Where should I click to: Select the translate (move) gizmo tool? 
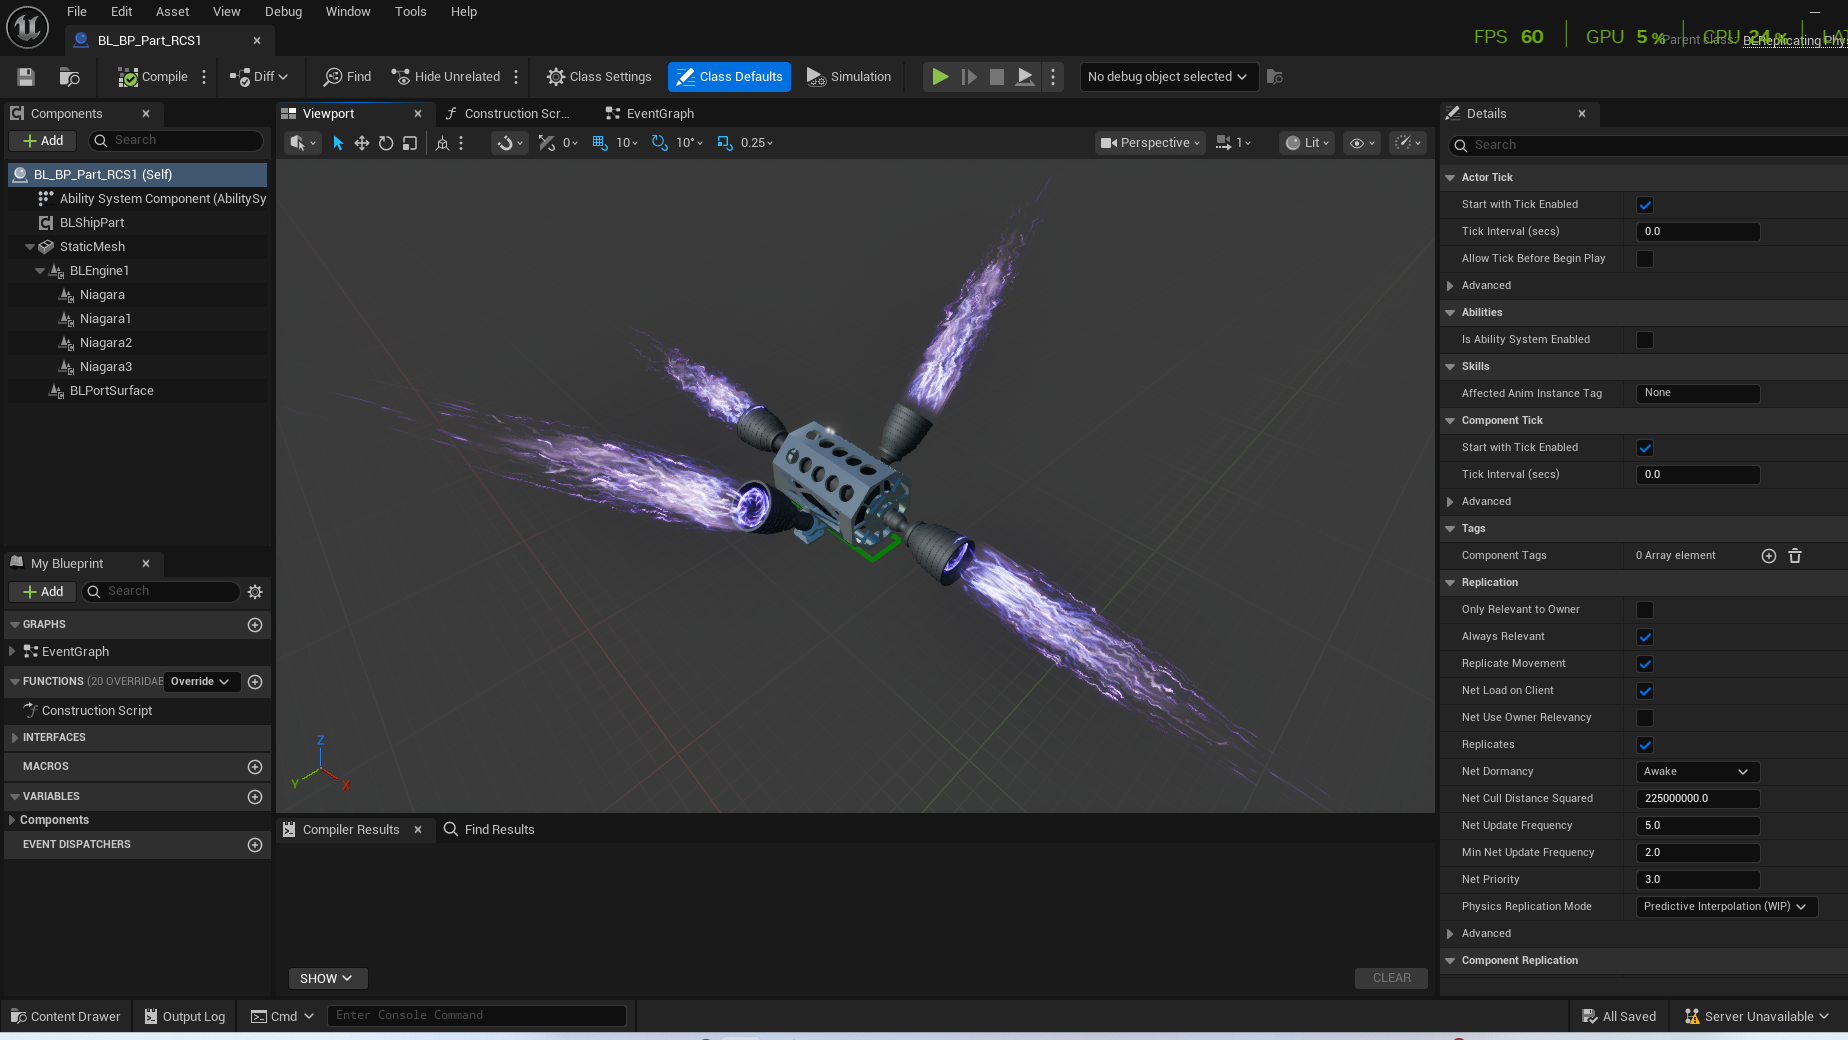pos(362,143)
